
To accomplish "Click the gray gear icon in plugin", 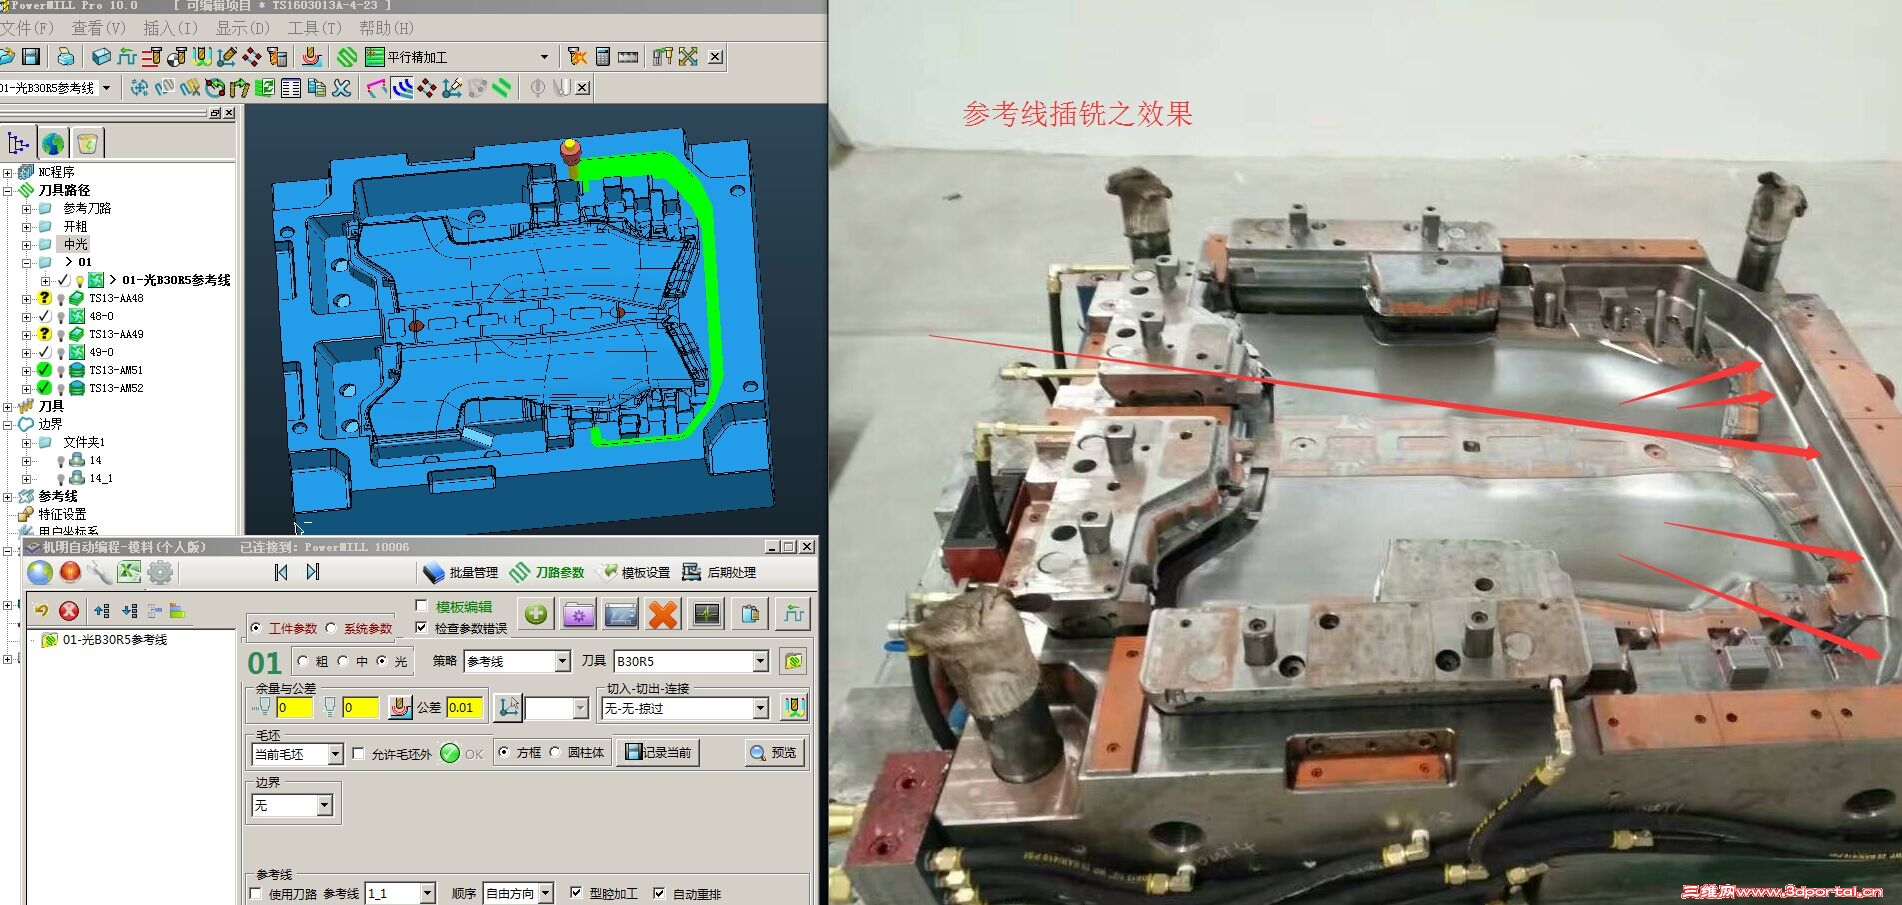I will 160,572.
